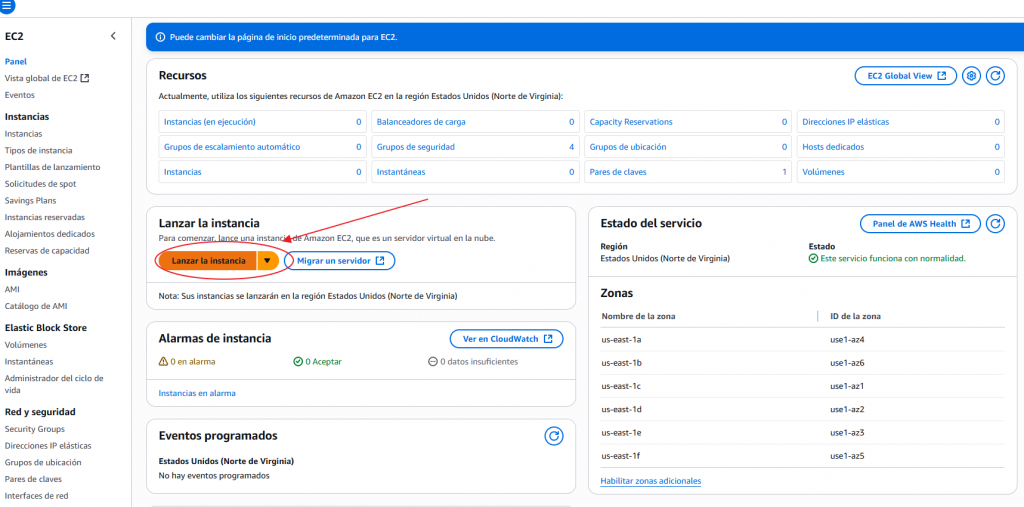Open Grupos de ubicación resource tile

click(688, 147)
